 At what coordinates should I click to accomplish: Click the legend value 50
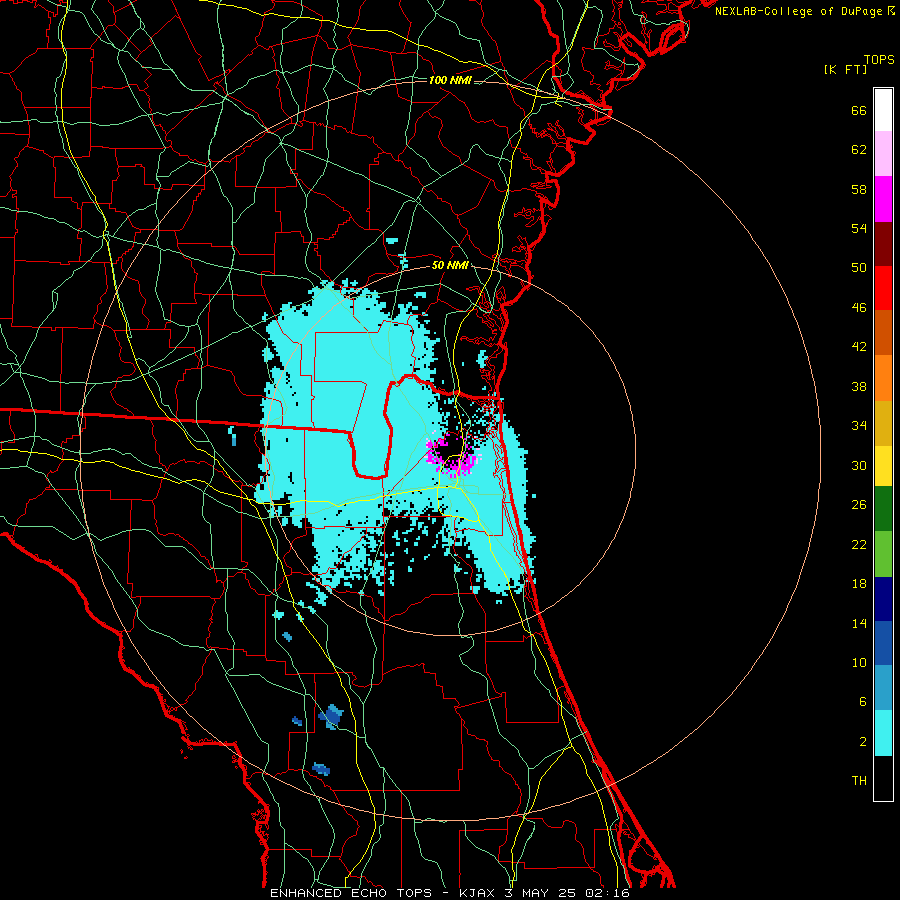point(859,268)
